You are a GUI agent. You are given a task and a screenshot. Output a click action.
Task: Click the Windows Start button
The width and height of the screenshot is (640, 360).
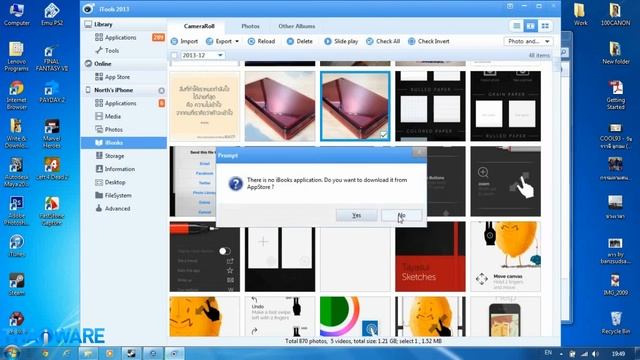pos(11,352)
